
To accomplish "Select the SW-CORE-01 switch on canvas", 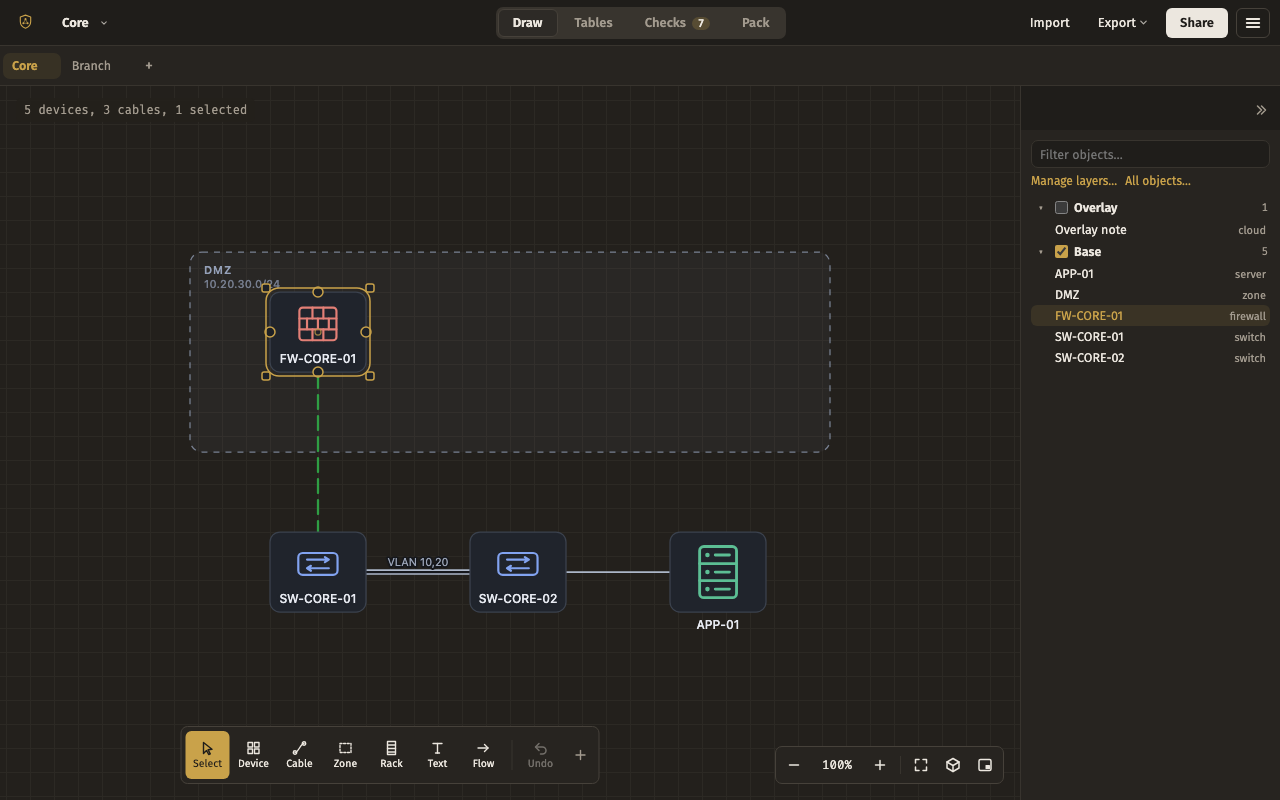I will point(318,572).
